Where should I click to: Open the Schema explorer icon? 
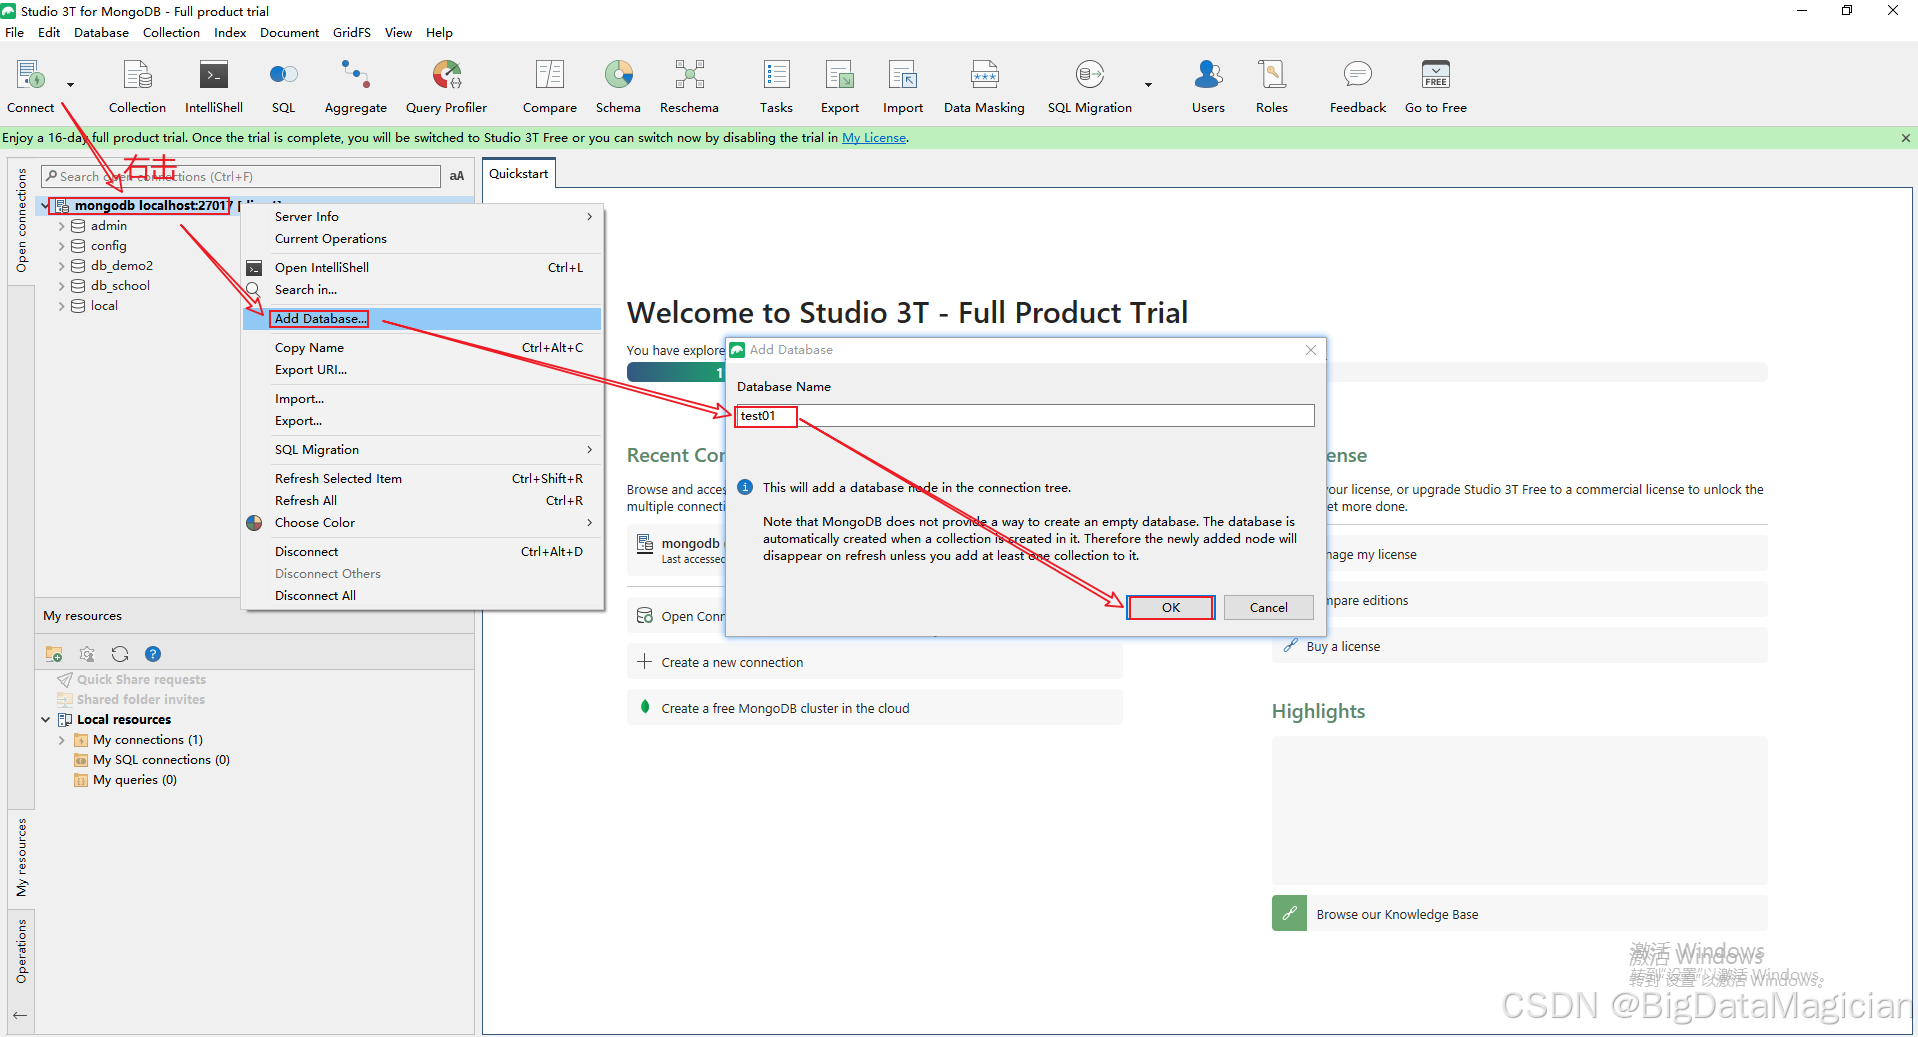pos(618,86)
